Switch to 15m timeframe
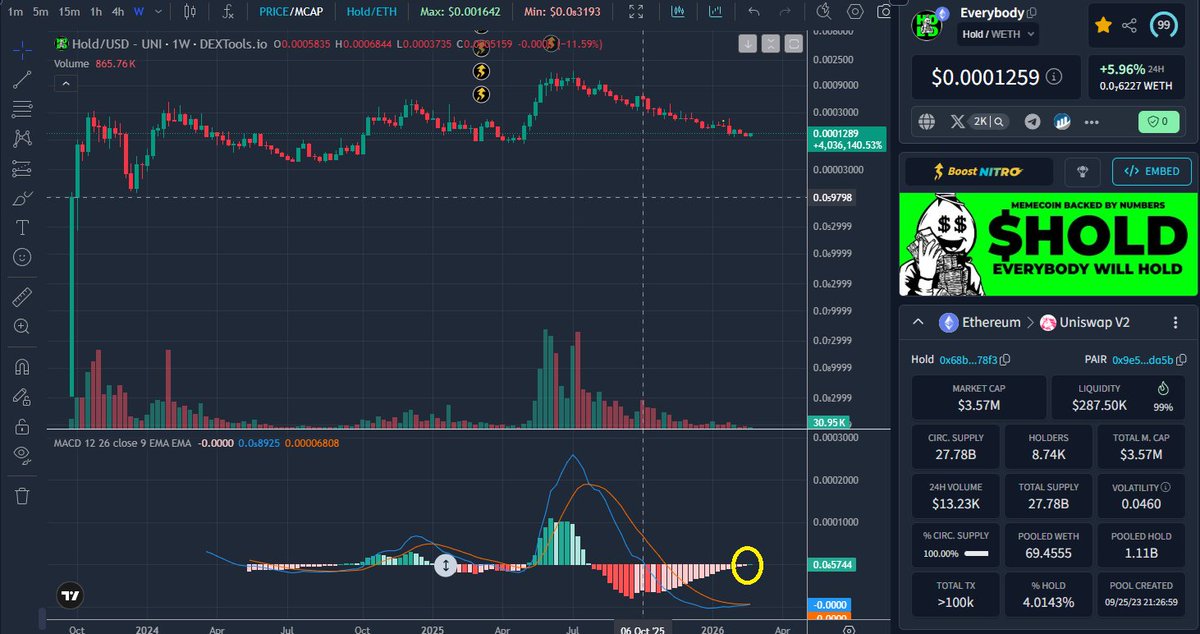The height and width of the screenshot is (634, 1200). pyautogui.click(x=69, y=12)
